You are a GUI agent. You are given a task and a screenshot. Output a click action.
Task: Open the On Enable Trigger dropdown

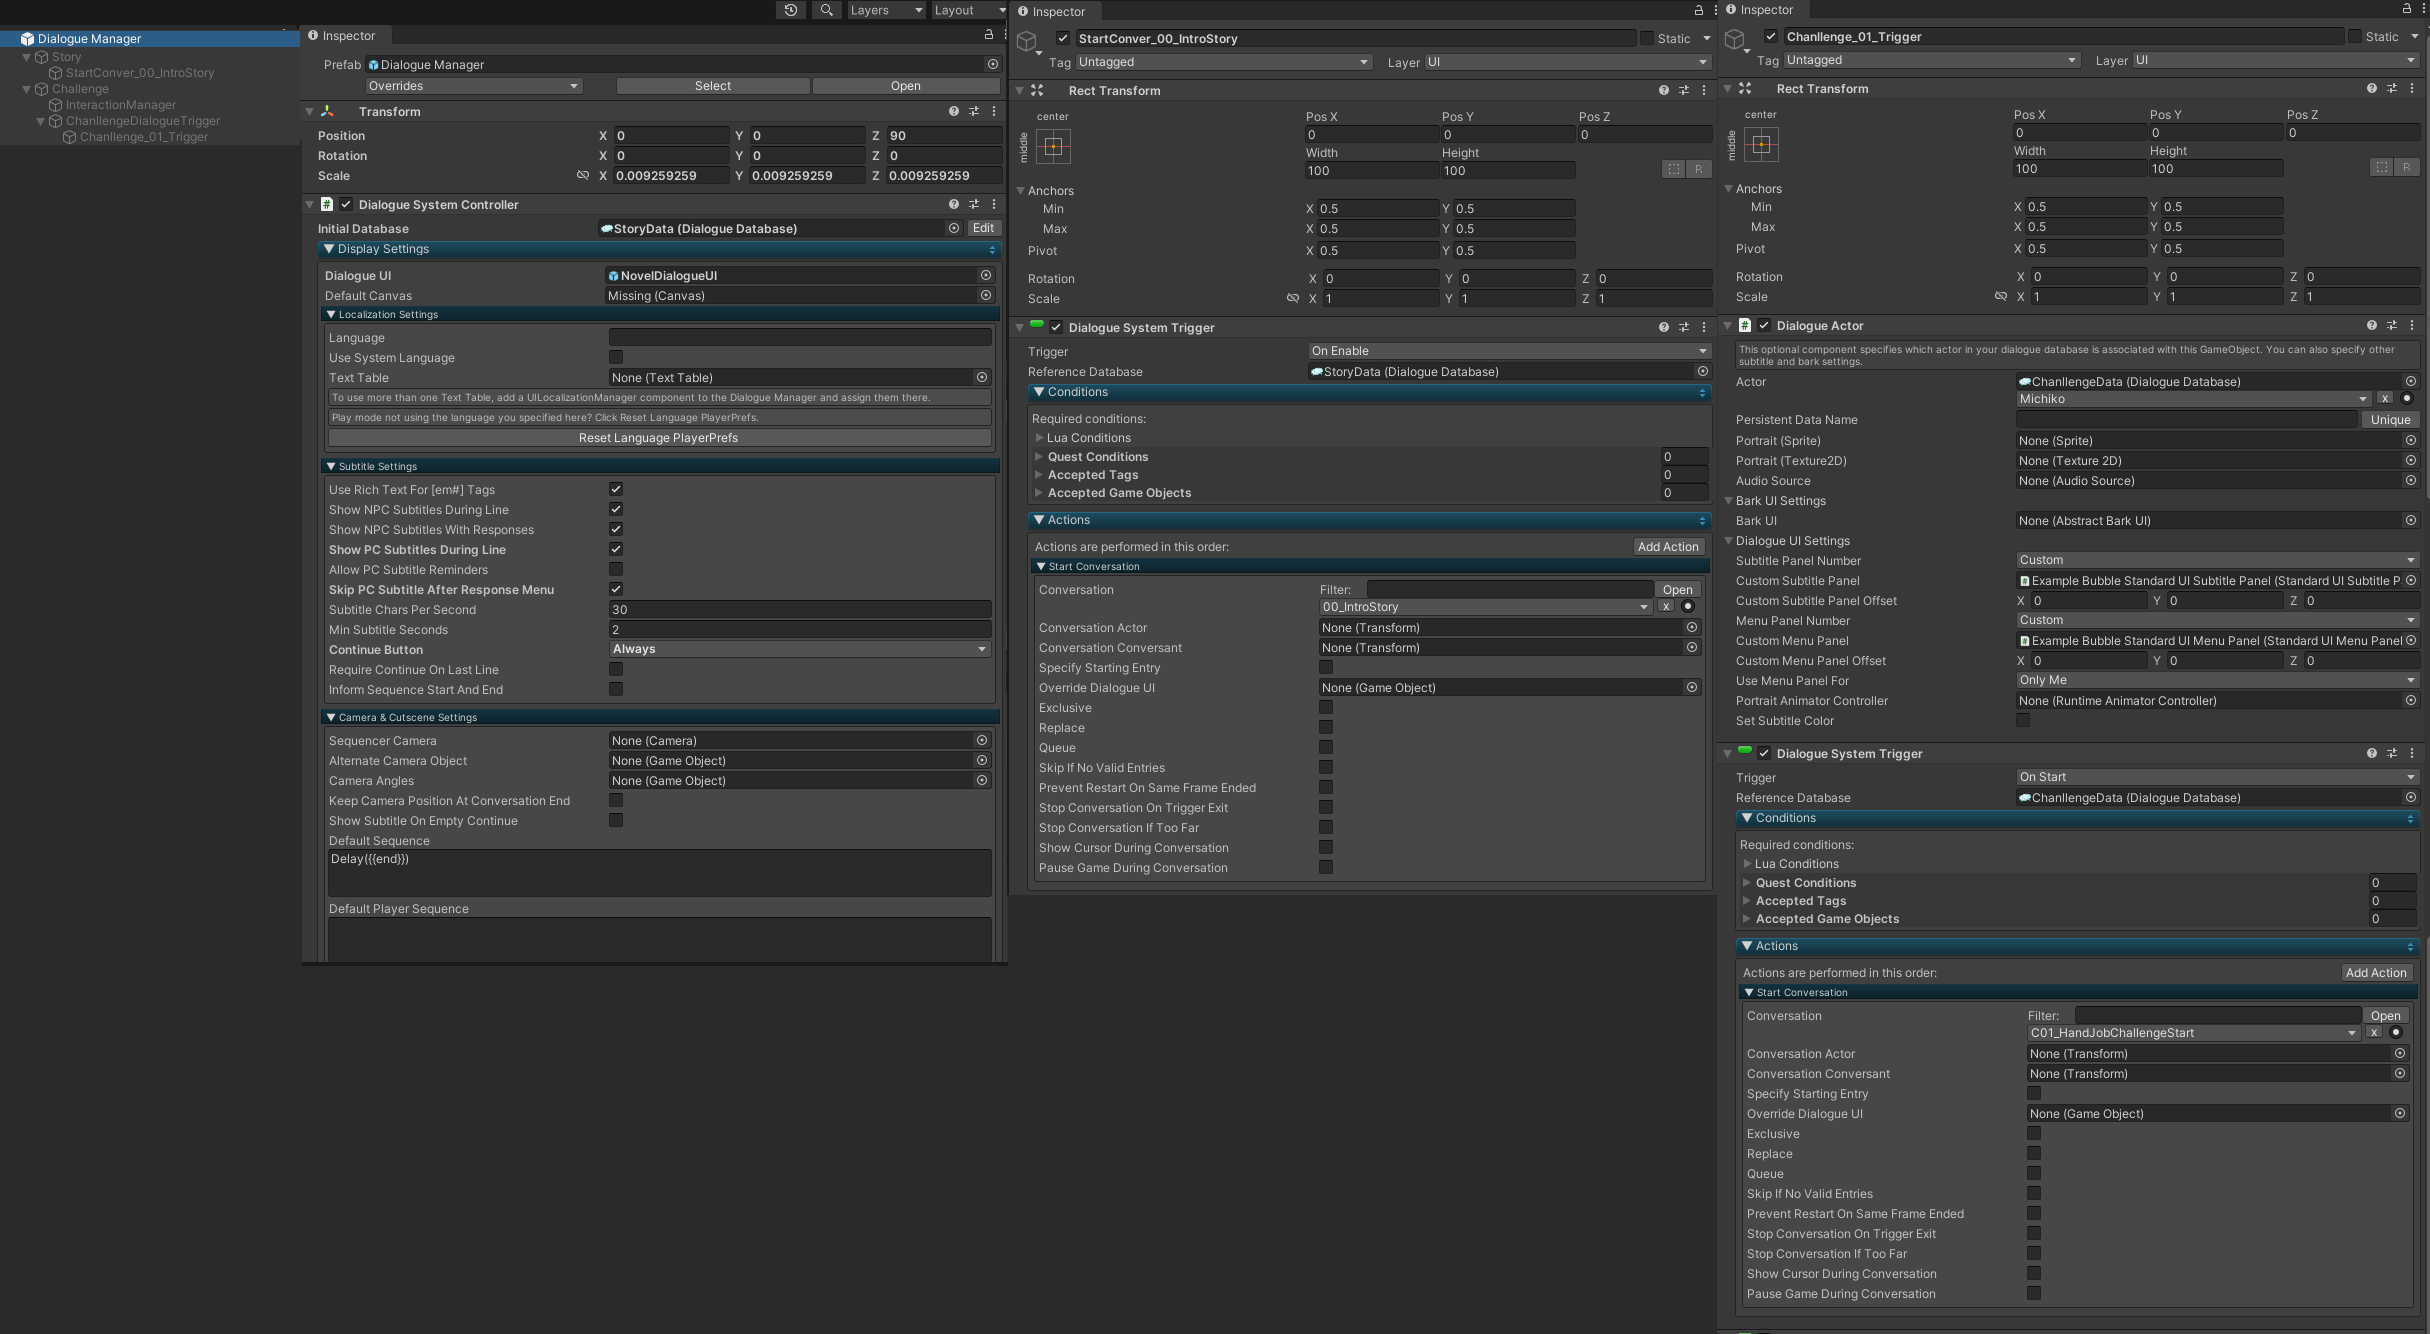[1509, 351]
